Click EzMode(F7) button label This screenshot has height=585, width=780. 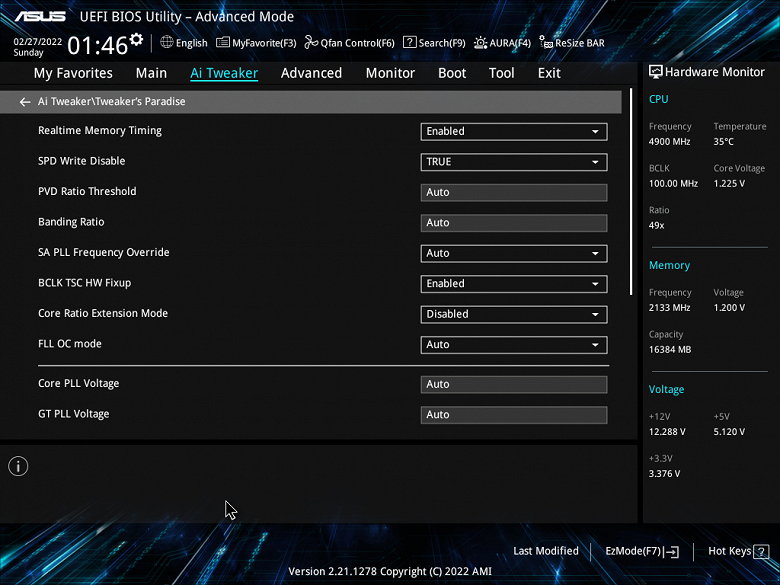click(x=633, y=551)
